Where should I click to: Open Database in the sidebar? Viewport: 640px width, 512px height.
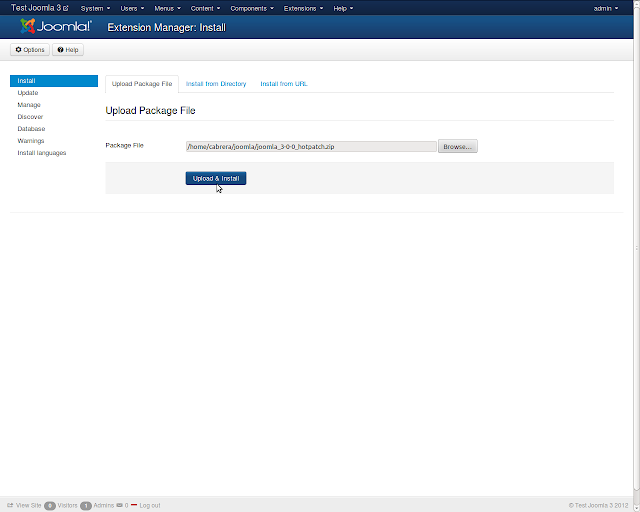31,129
